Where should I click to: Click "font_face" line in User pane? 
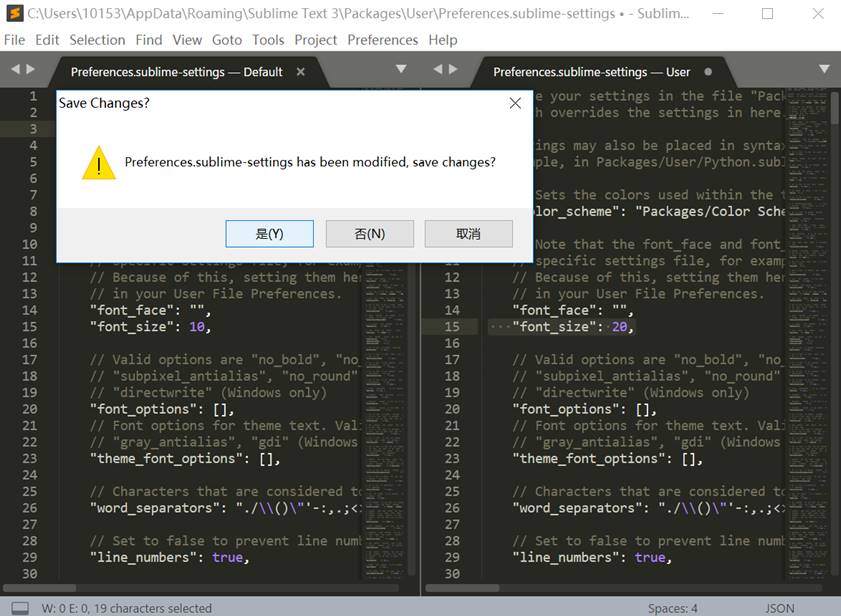573,310
